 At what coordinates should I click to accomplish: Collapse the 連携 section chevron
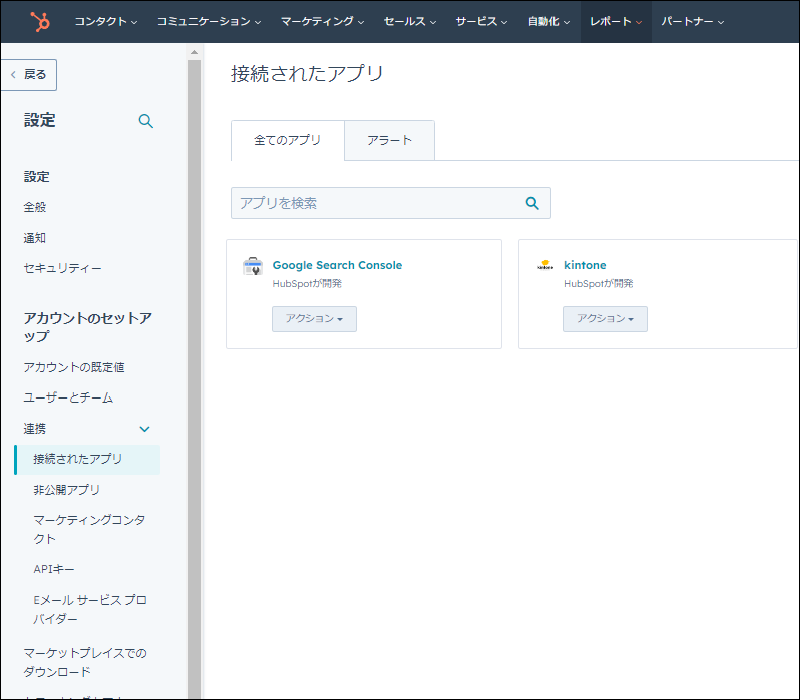tap(144, 429)
